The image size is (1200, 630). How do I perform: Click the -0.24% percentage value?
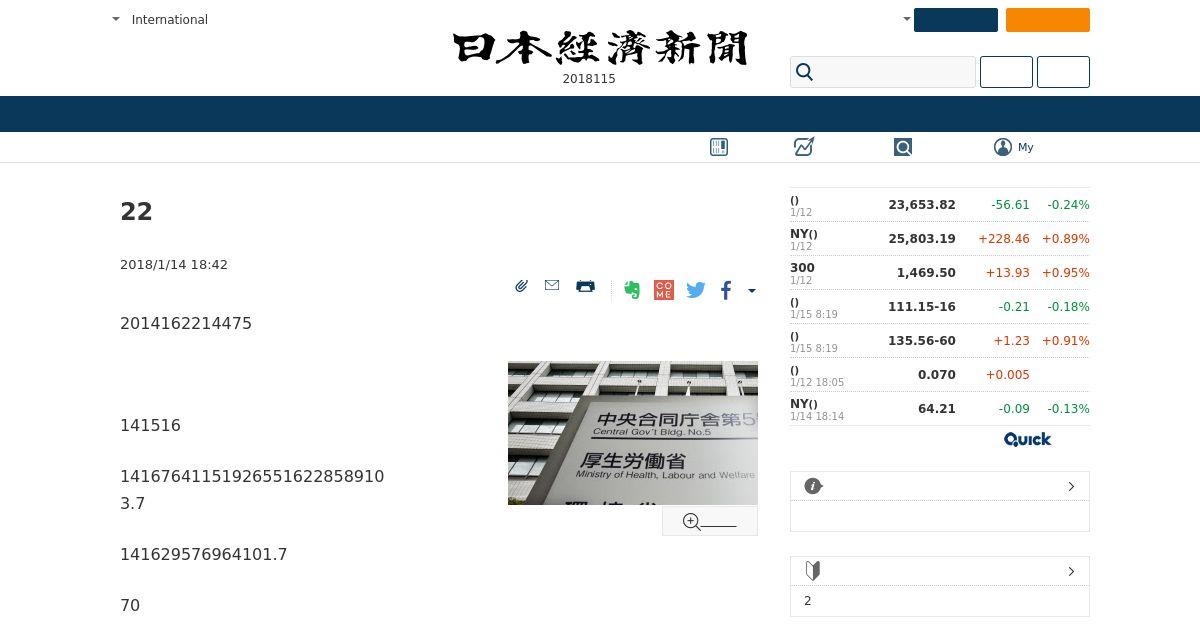pos(1068,205)
